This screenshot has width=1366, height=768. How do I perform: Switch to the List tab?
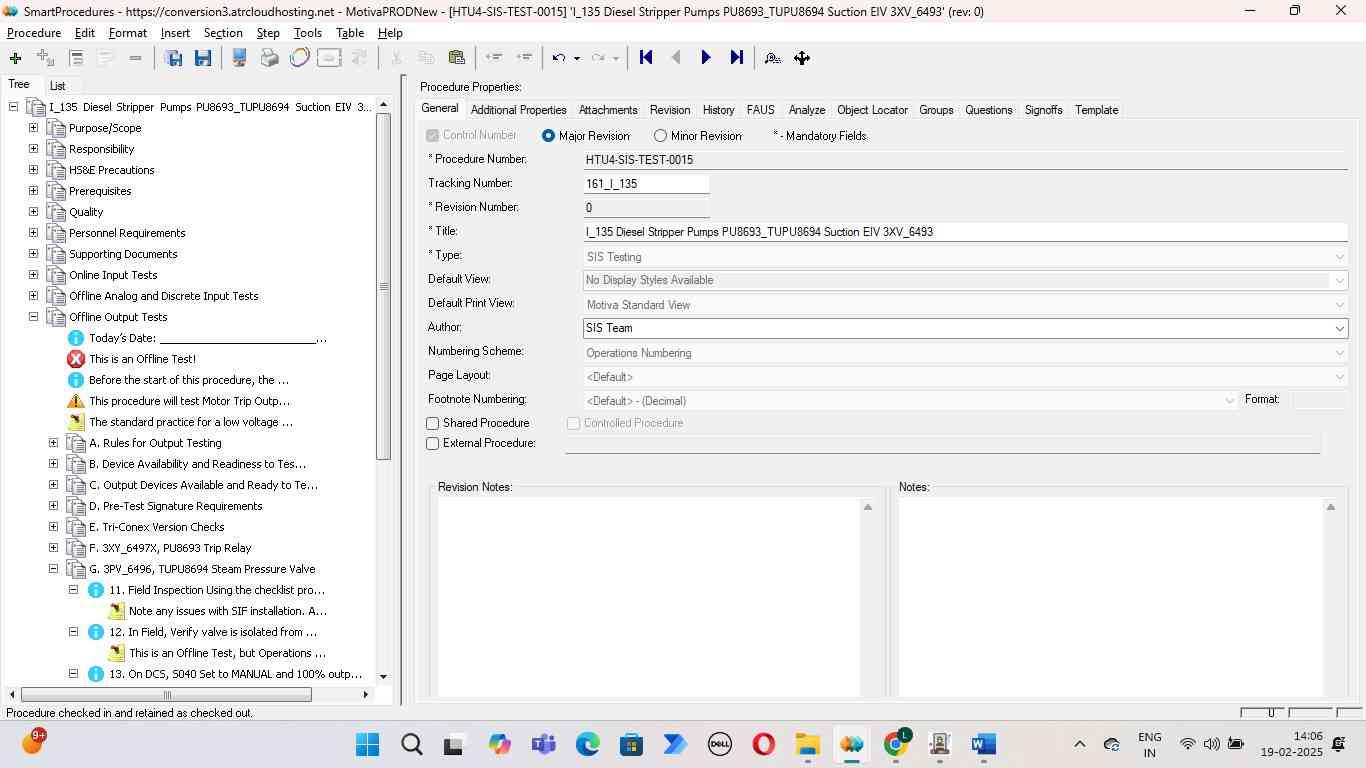point(57,86)
